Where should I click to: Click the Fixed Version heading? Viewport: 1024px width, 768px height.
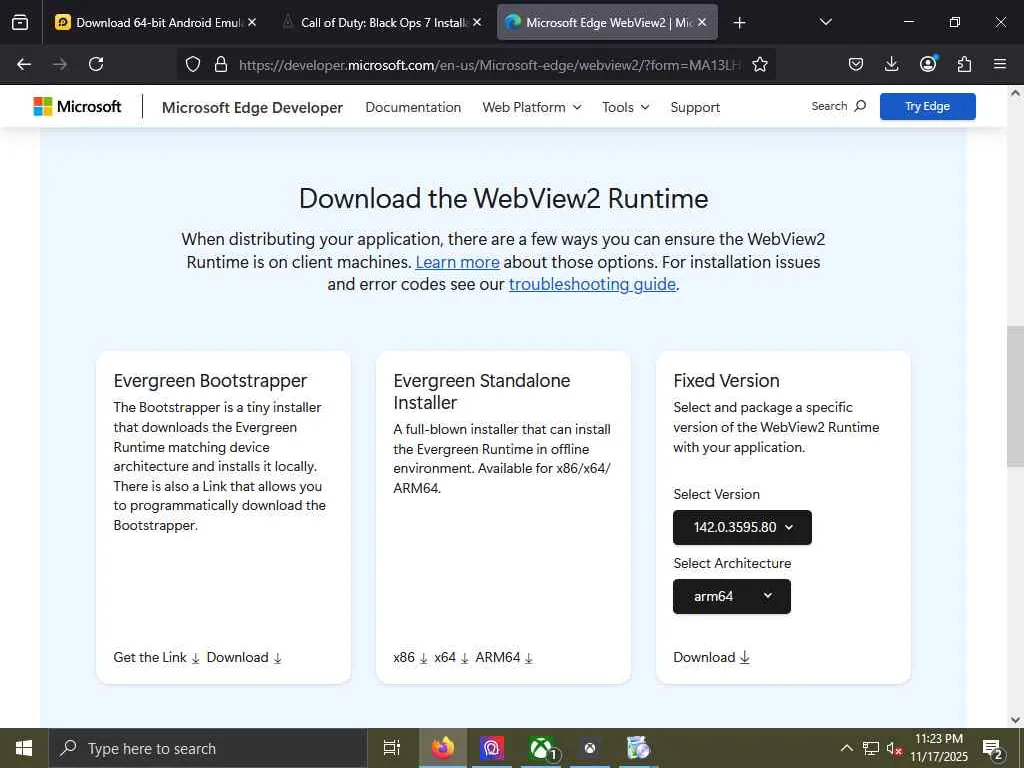[726, 380]
